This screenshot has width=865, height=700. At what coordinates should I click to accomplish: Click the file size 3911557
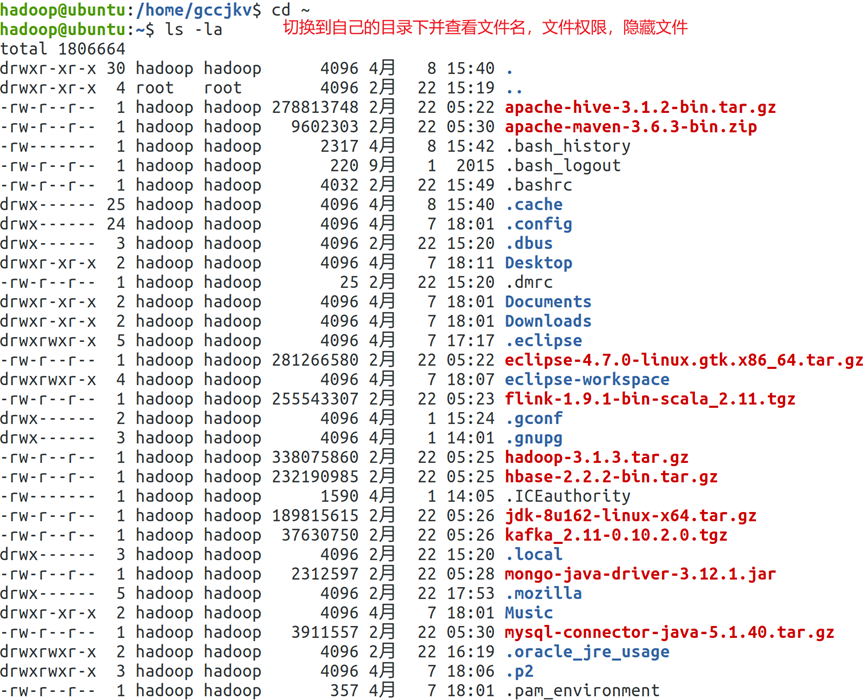[325, 632]
